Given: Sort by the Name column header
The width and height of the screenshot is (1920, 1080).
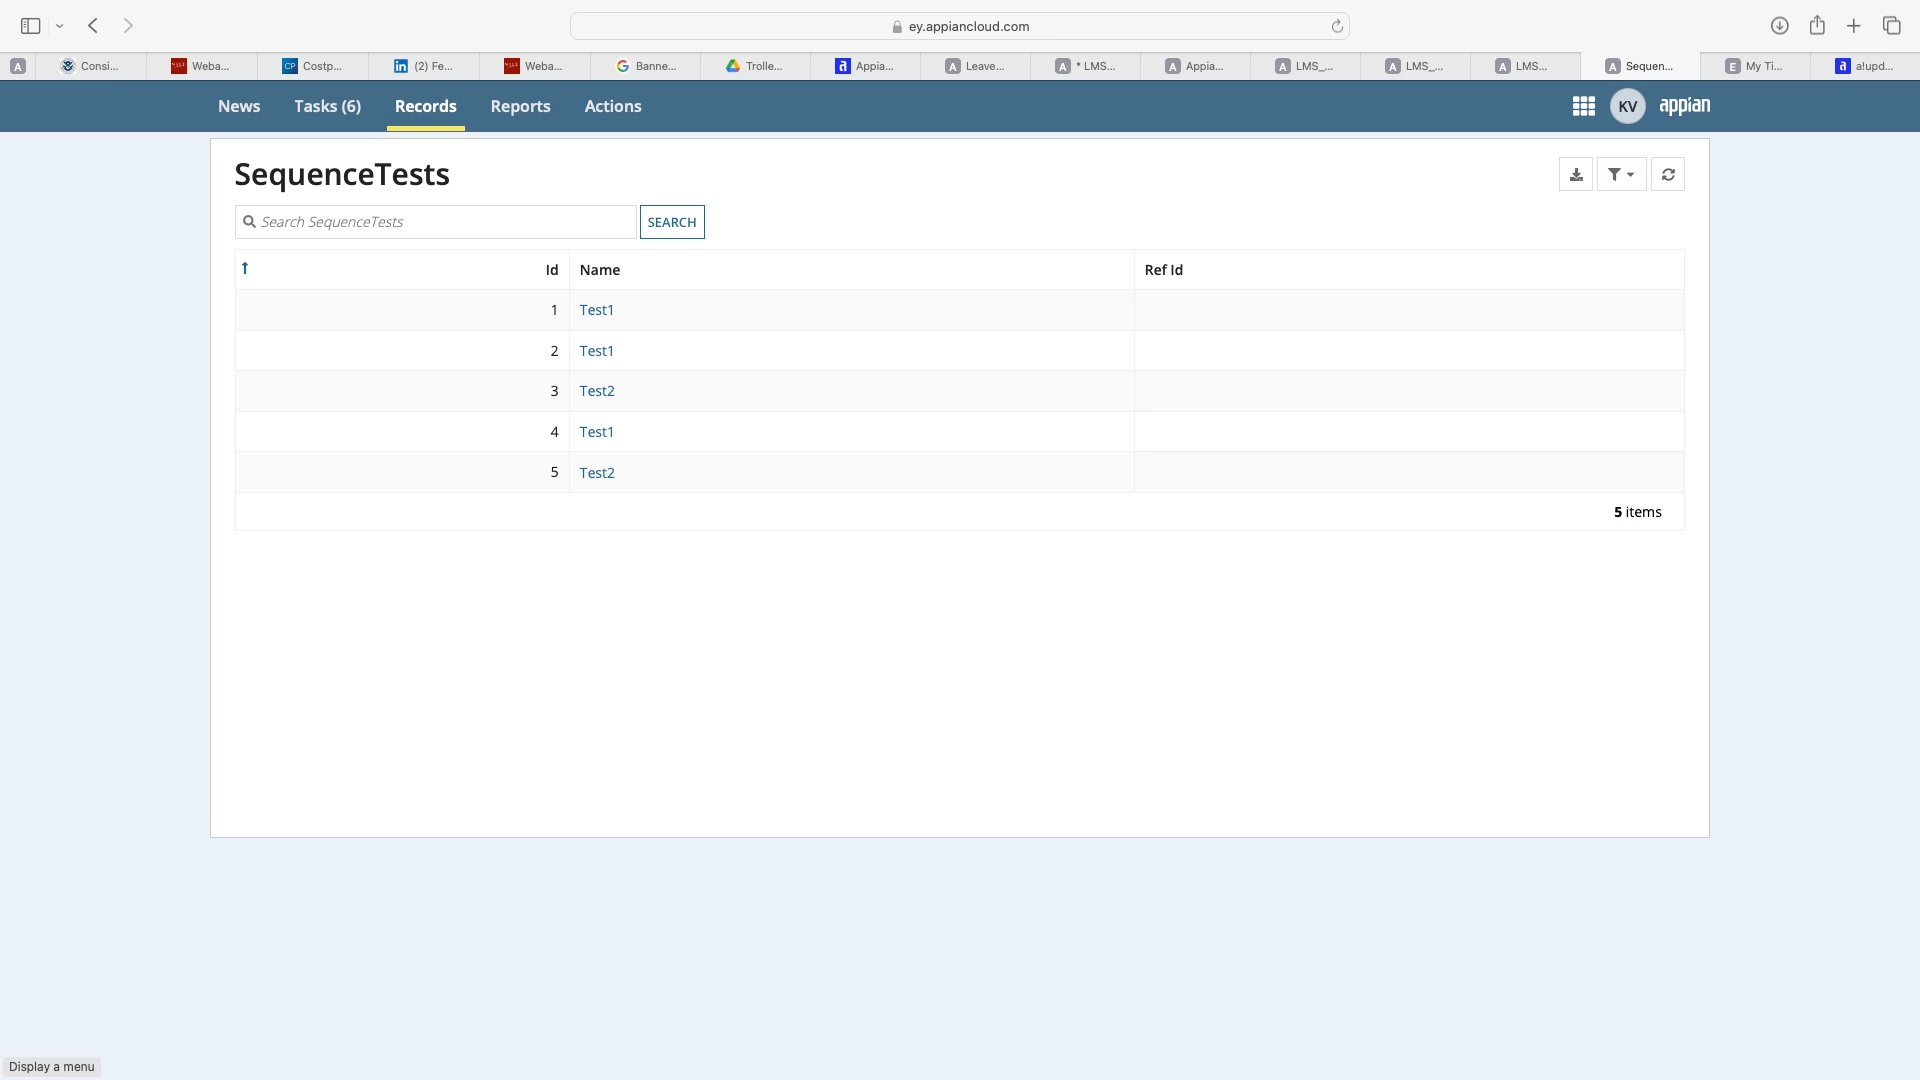Looking at the screenshot, I should [x=600, y=270].
